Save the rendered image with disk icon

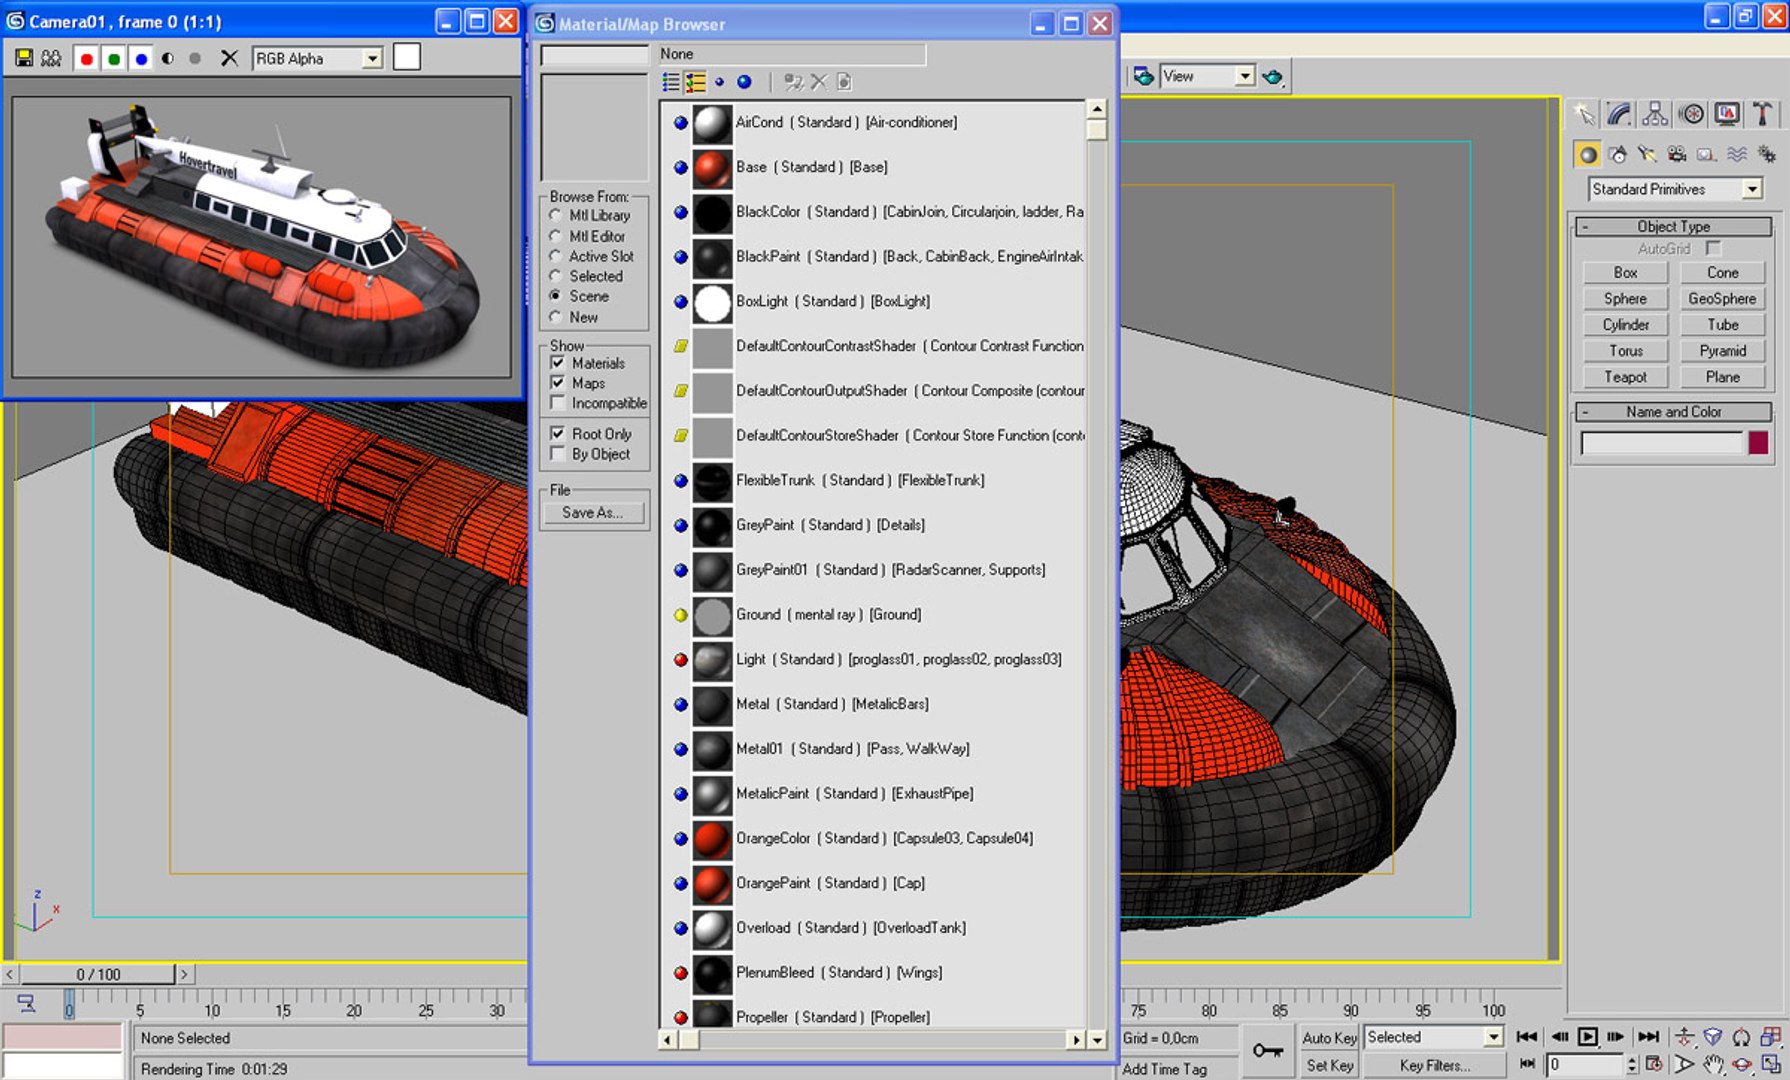tap(23, 59)
